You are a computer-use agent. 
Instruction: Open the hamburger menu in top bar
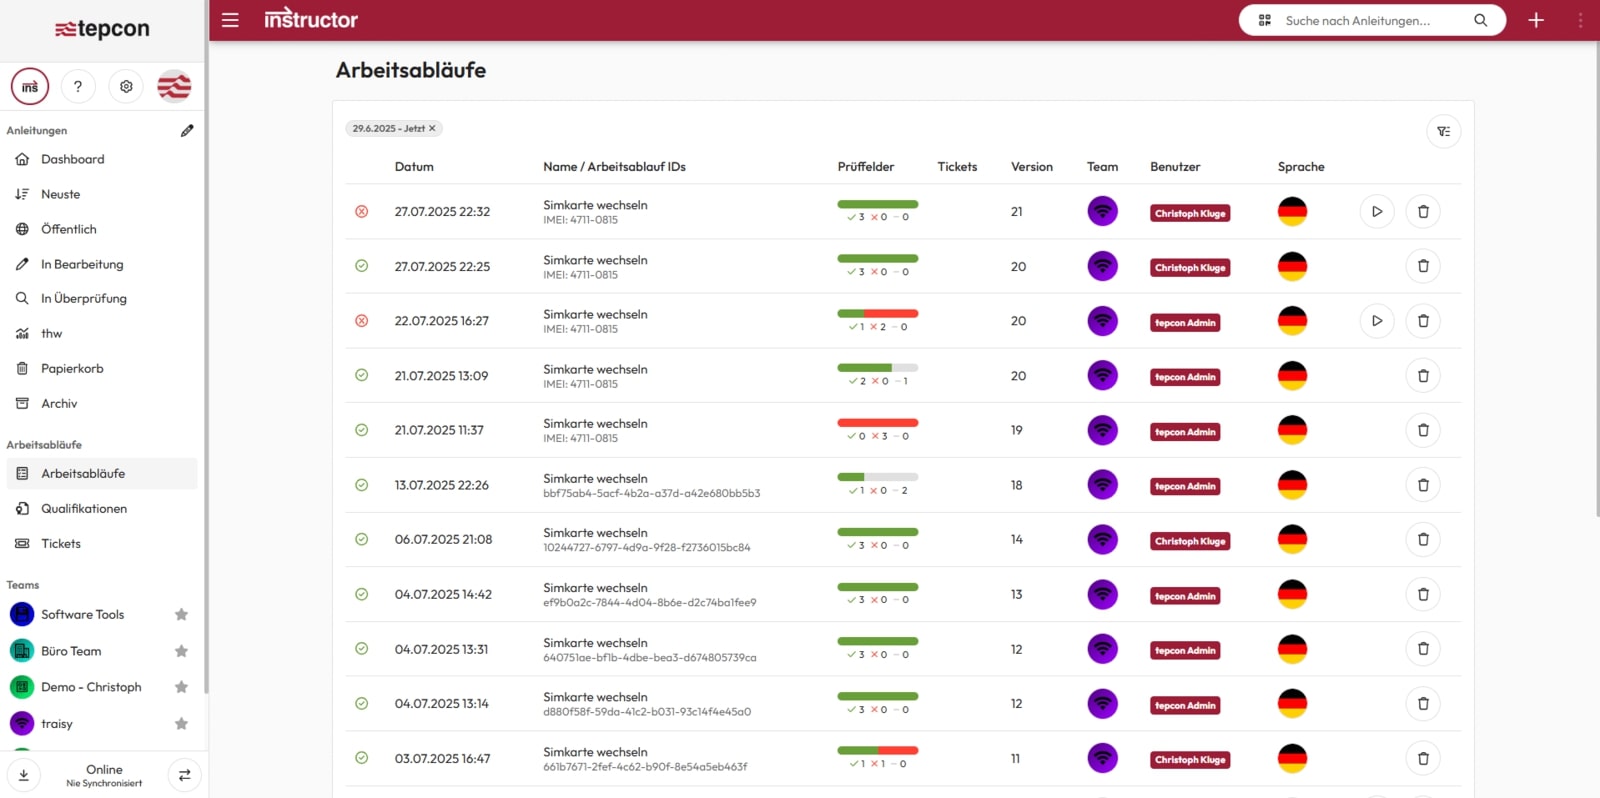coord(230,20)
